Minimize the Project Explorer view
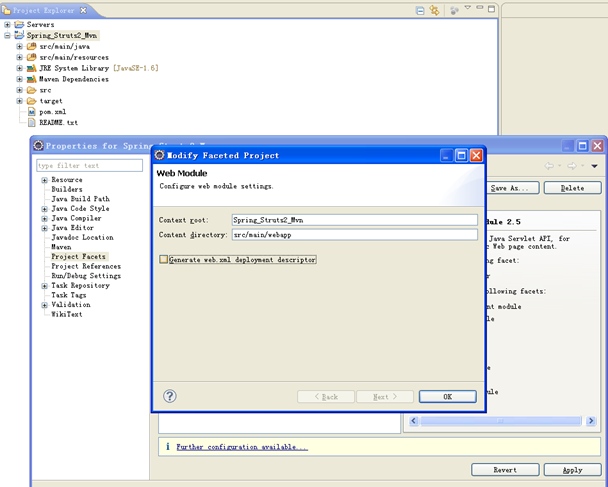The width and height of the screenshot is (608, 487). [480, 7]
